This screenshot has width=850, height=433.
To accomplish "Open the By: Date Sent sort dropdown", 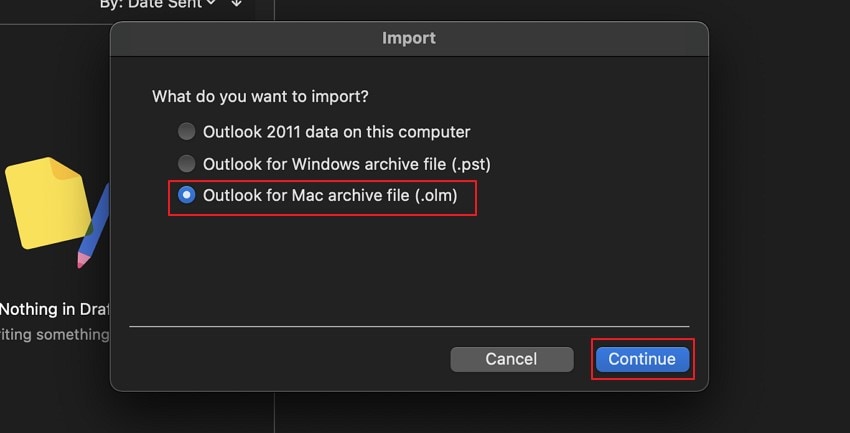I will 157,4.
